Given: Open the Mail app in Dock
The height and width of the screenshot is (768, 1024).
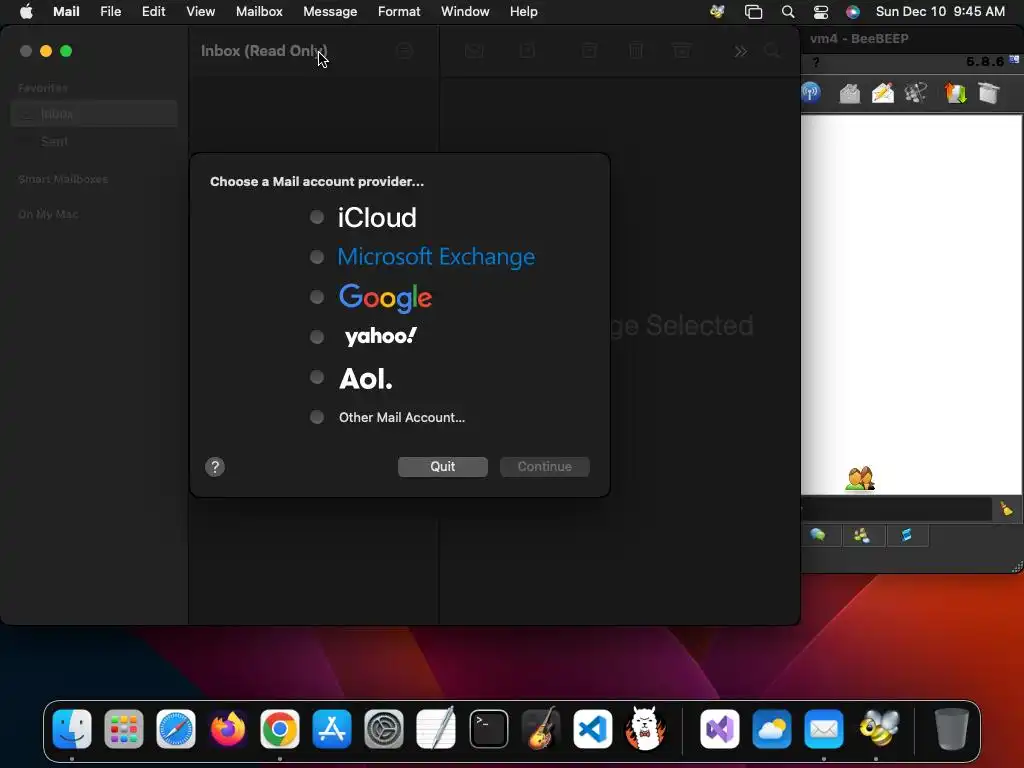Looking at the screenshot, I should click(x=824, y=729).
